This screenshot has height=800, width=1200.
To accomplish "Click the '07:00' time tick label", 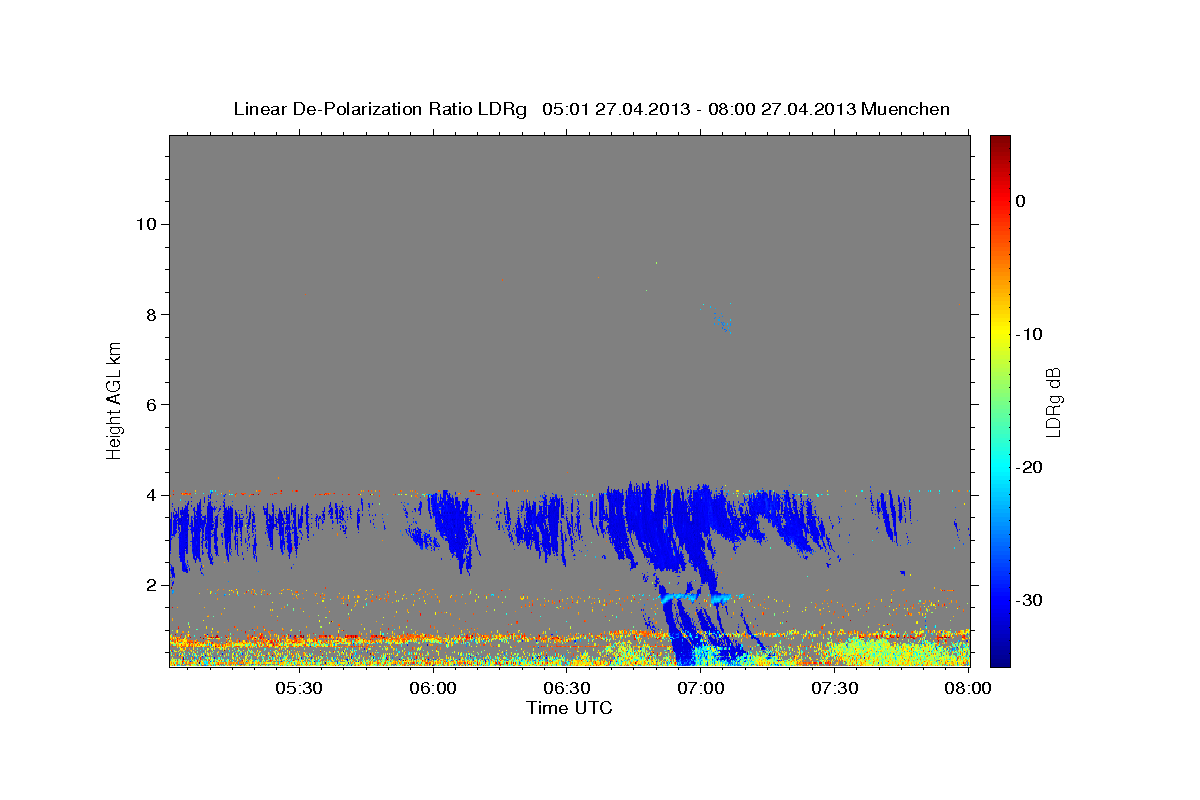I will point(700,689).
